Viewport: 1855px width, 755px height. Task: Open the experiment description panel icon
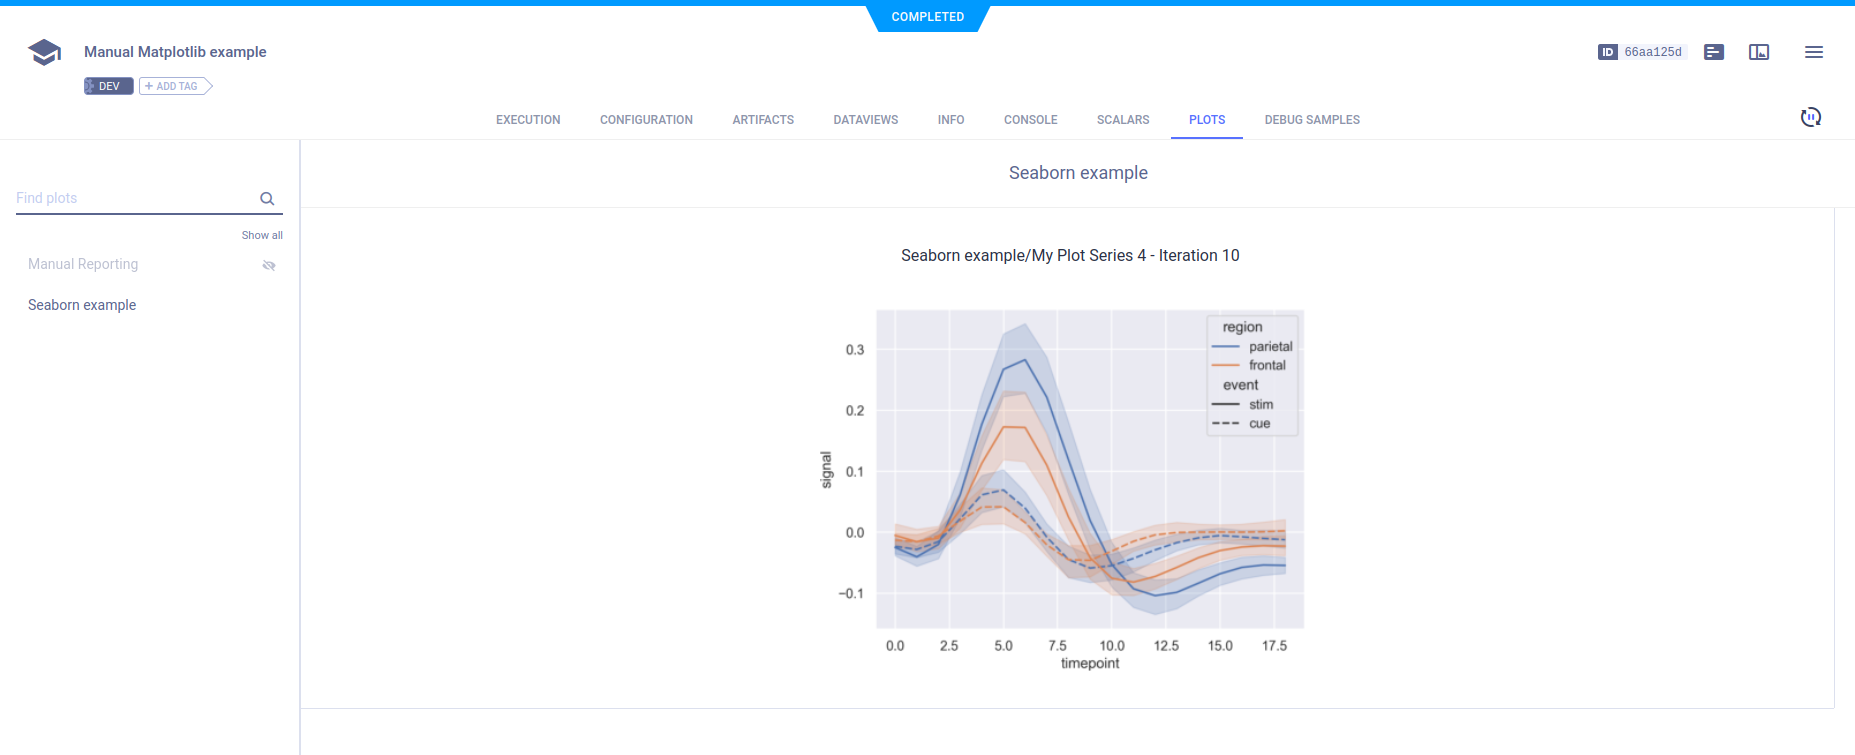point(1714,52)
